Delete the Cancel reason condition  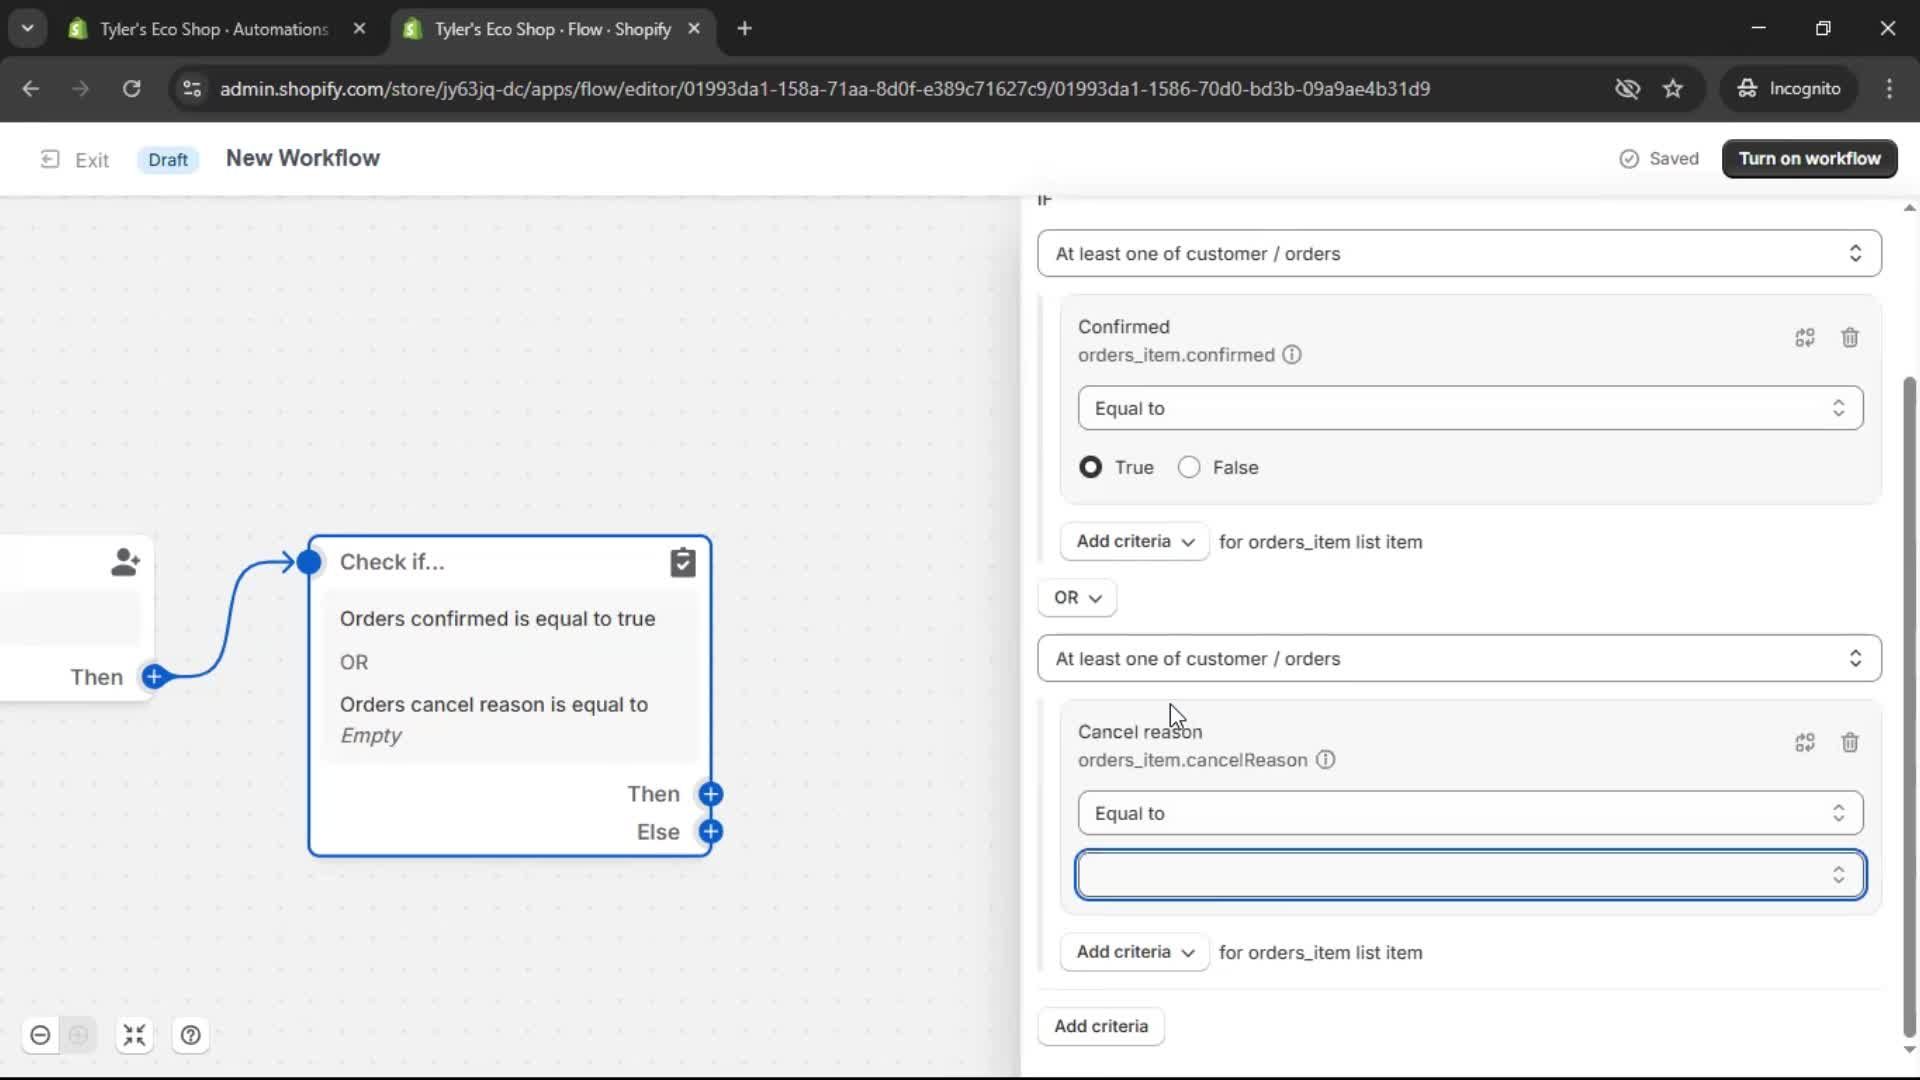pos(1850,743)
